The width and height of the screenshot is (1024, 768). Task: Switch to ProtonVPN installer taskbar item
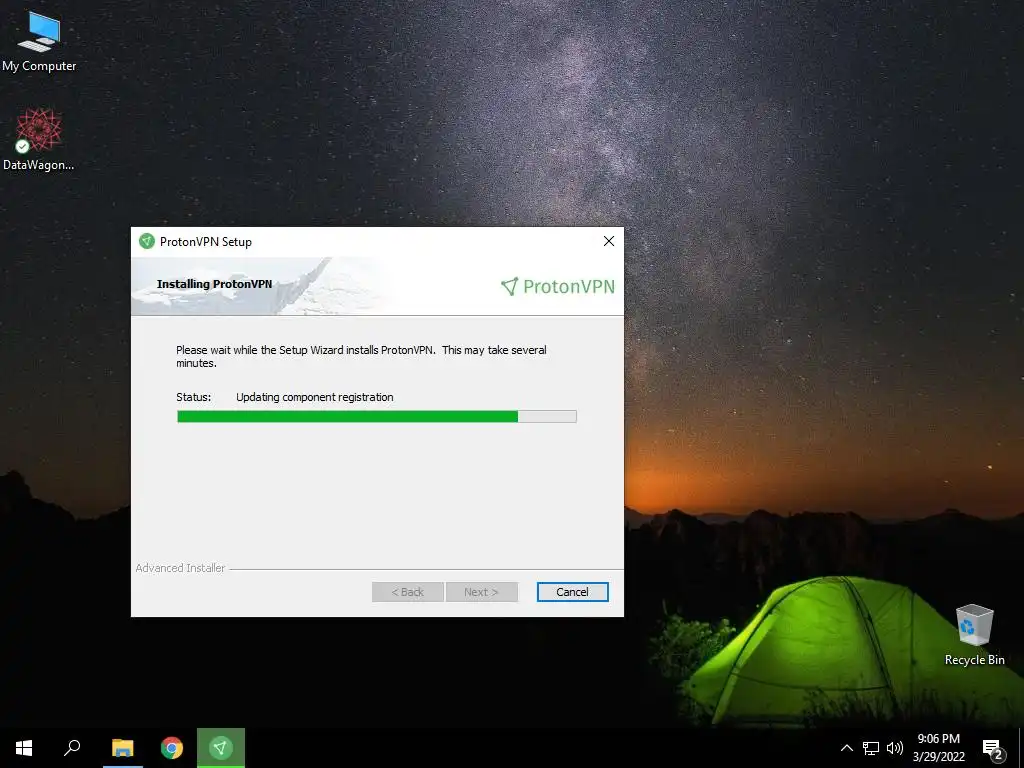[221, 748]
